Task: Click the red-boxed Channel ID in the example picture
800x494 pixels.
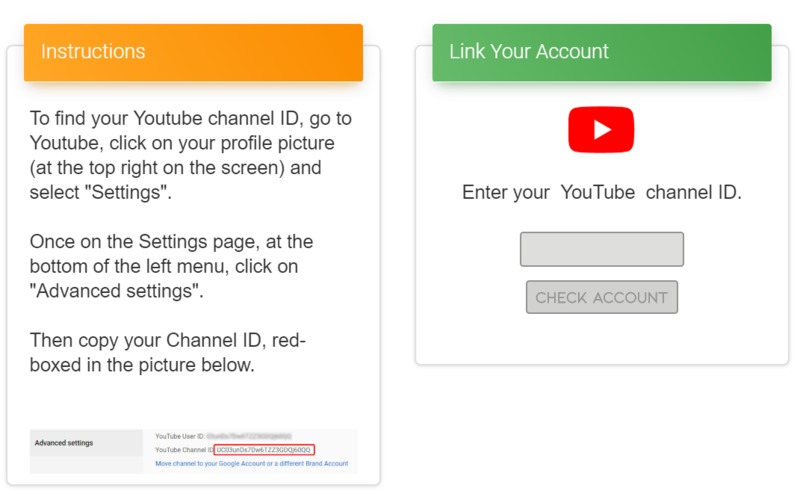Action: 264,450
